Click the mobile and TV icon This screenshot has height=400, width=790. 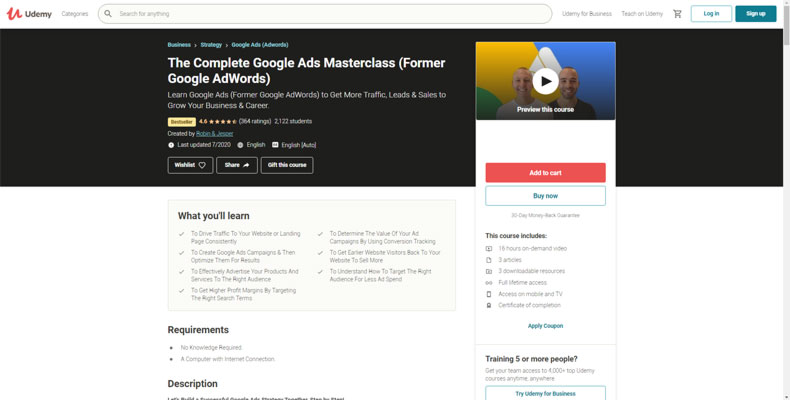point(489,294)
